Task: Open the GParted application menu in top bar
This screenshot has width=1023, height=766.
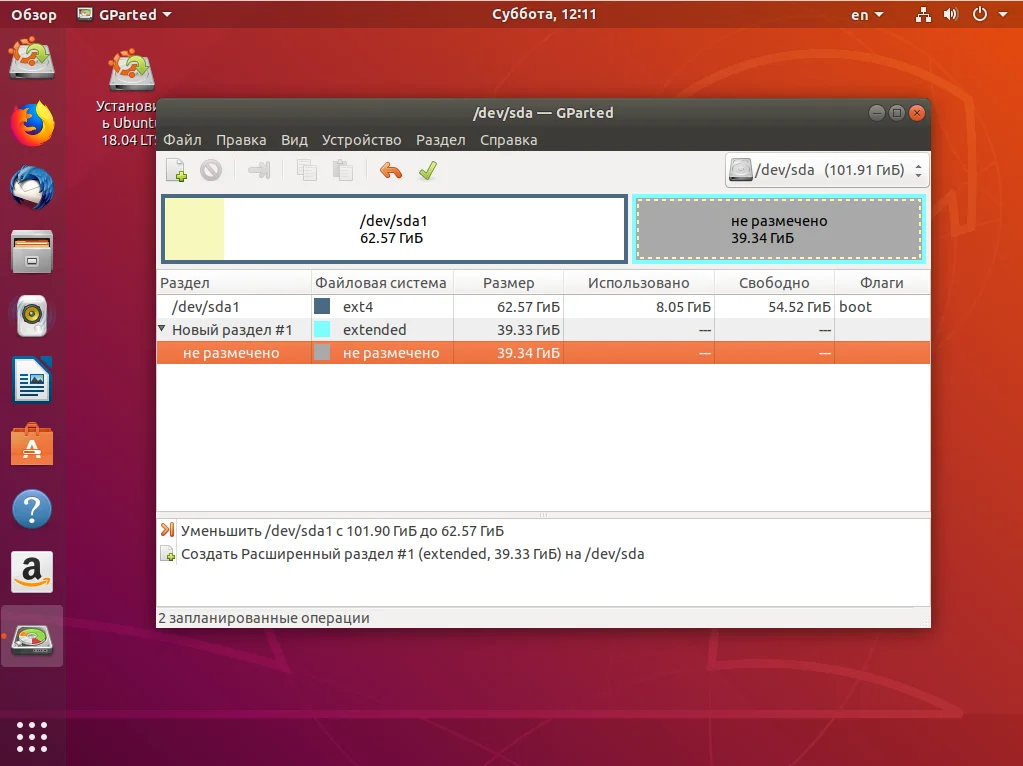Action: coord(125,14)
